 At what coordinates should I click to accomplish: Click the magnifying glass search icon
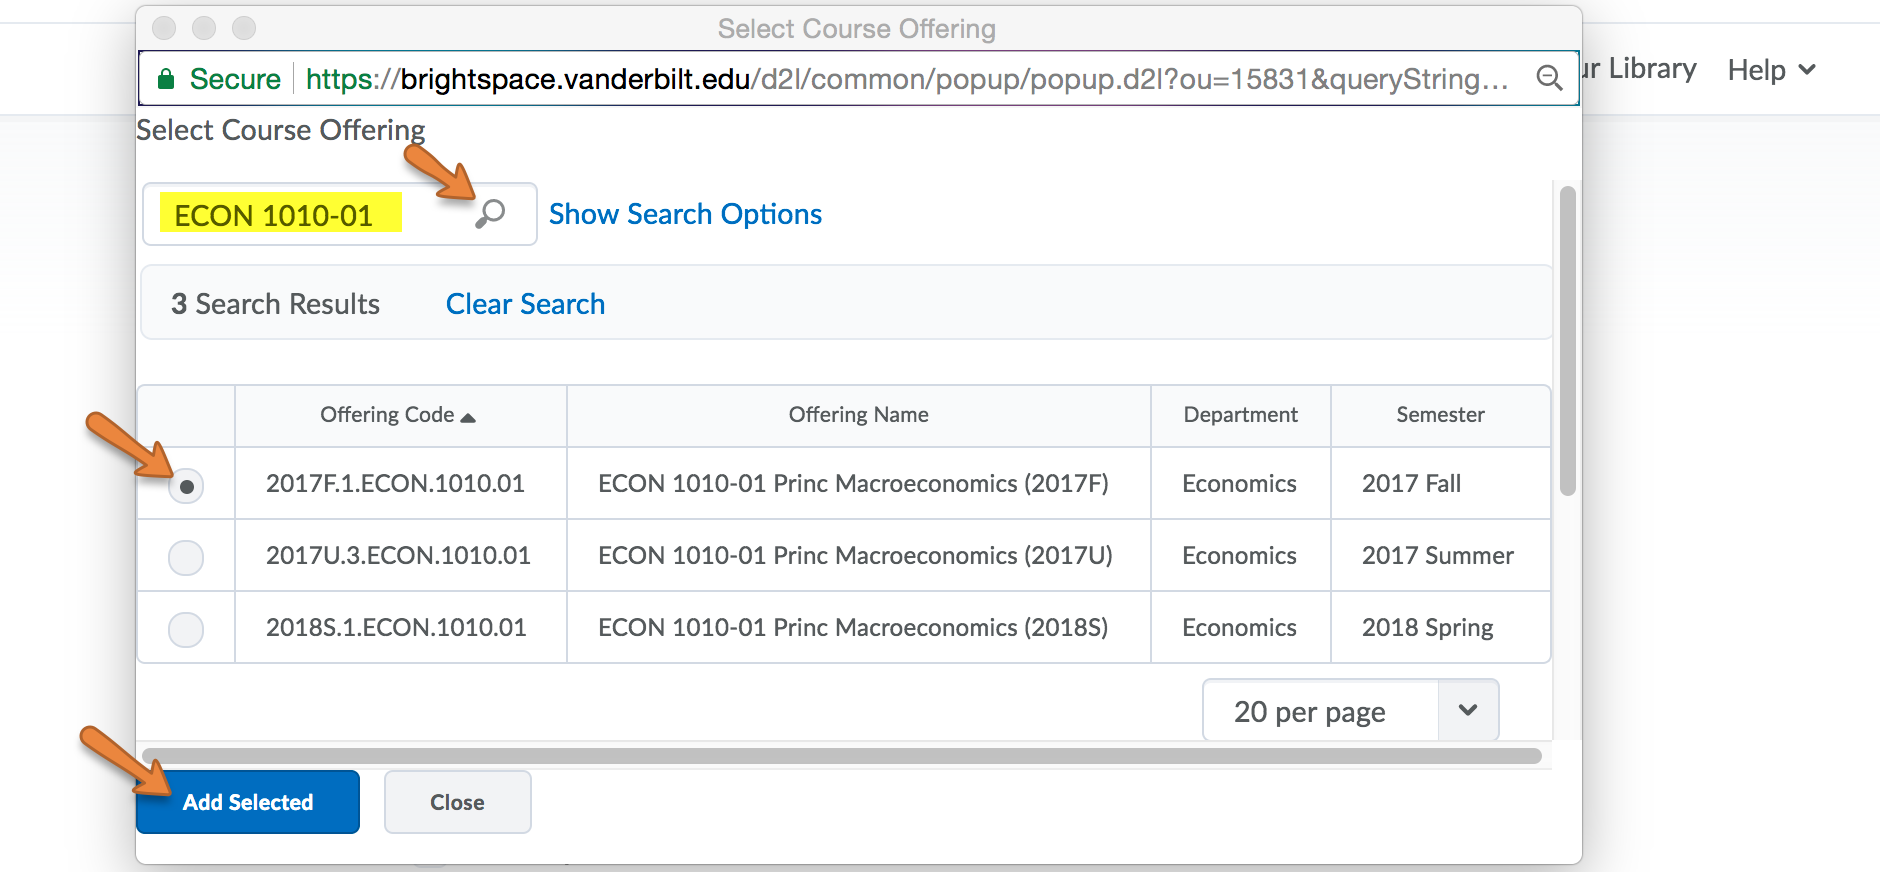pyautogui.click(x=490, y=213)
